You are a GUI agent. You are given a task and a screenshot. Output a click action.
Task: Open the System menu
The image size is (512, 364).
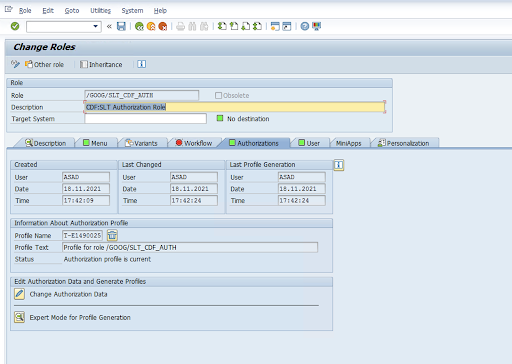pyautogui.click(x=132, y=11)
